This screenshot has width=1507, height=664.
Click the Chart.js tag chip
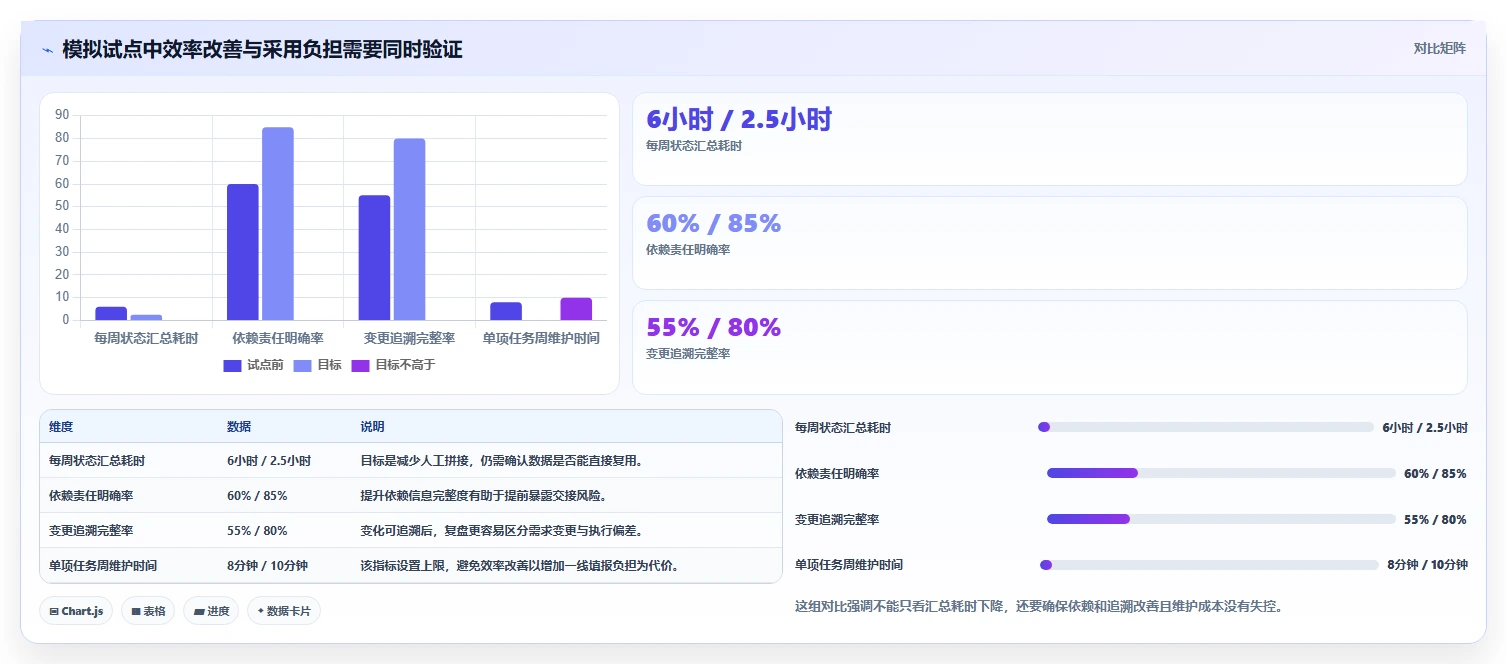pyautogui.click(x=76, y=611)
